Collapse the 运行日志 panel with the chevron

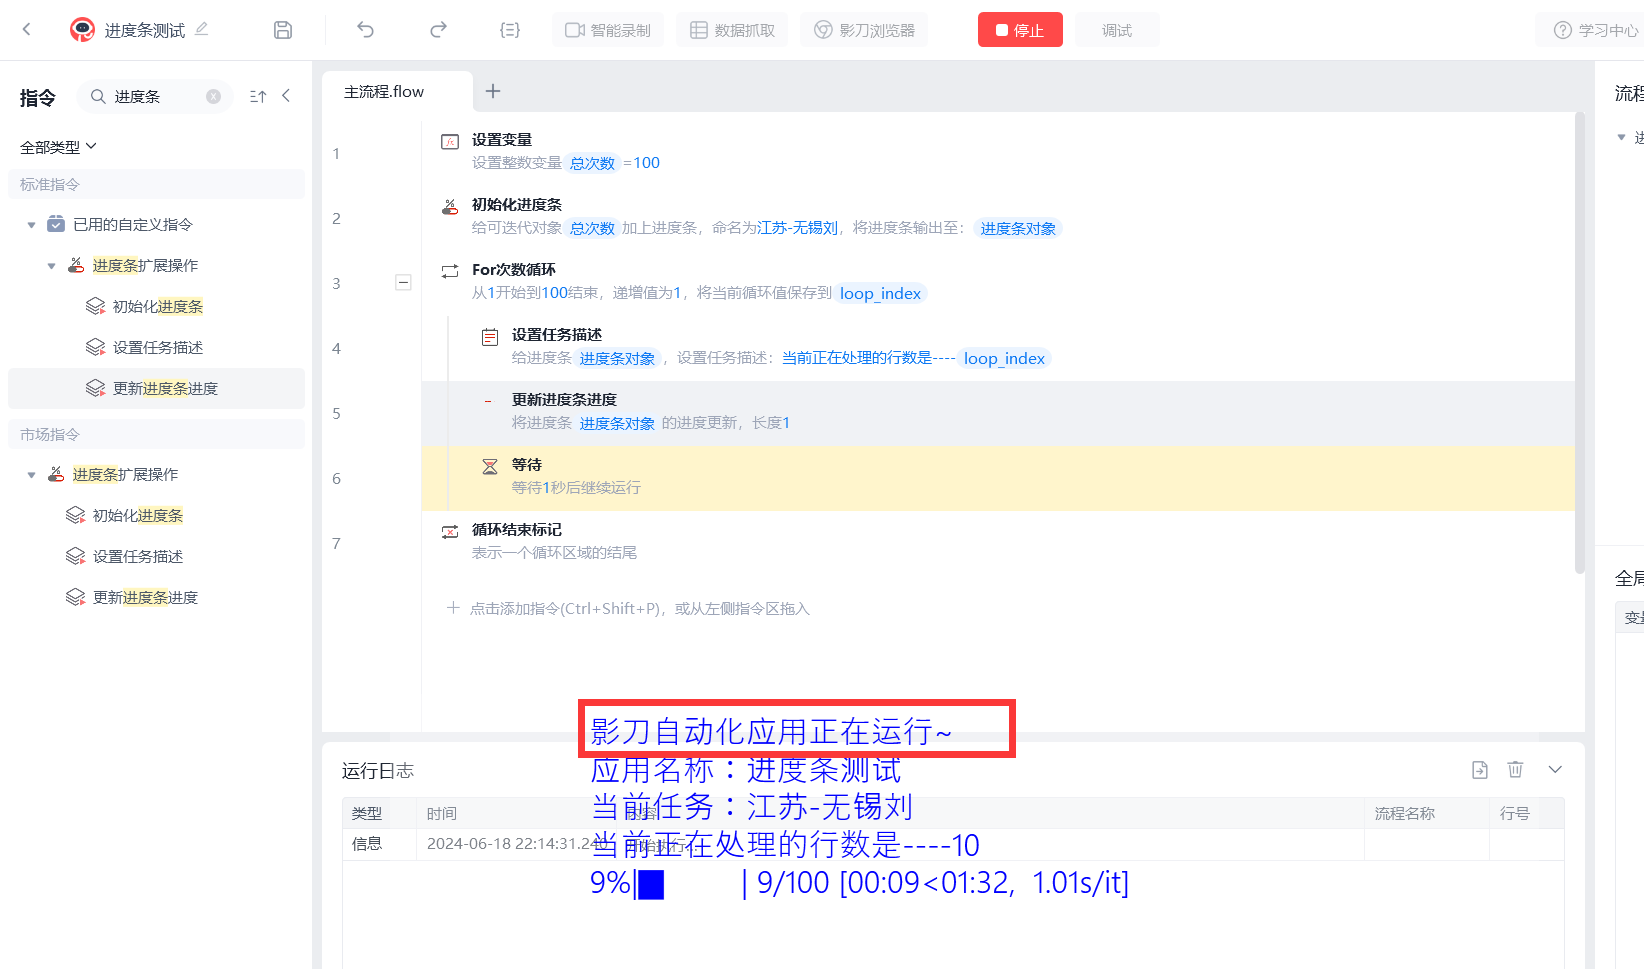coord(1555,770)
